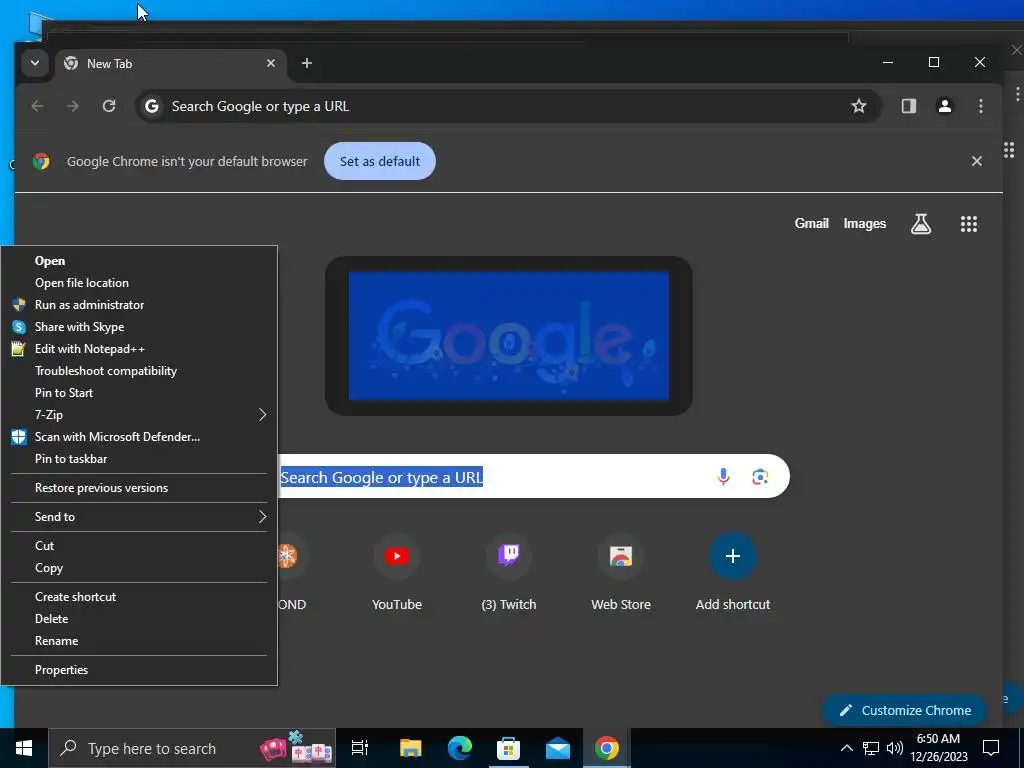
Task: Choose Open in the context menu
Action: (139, 261)
